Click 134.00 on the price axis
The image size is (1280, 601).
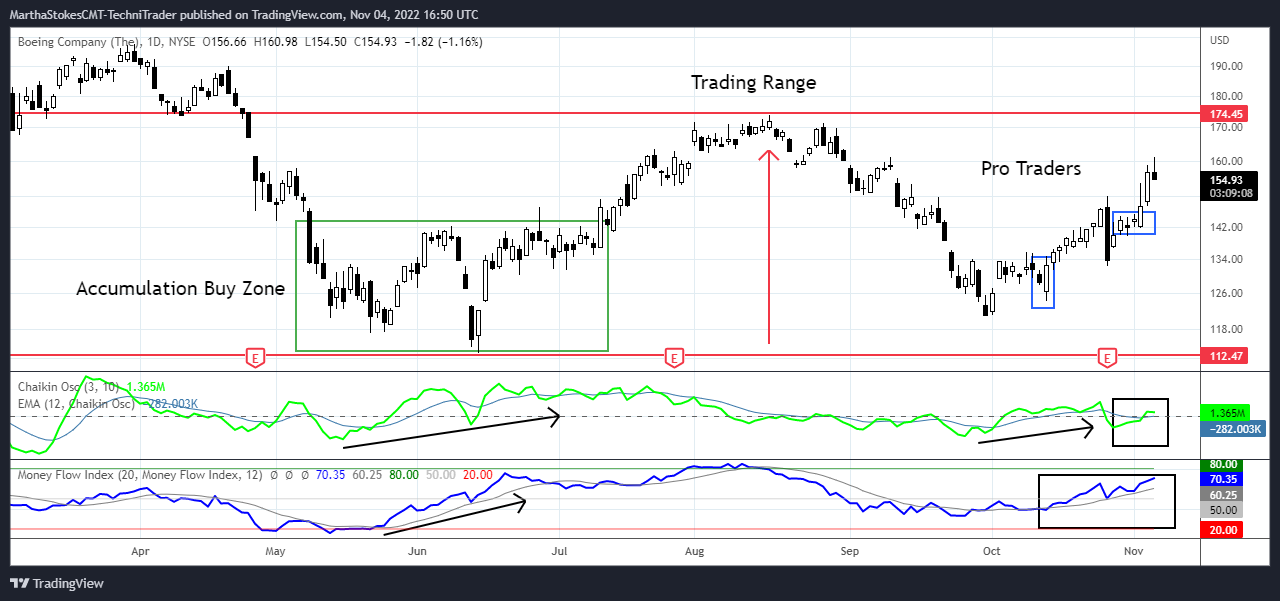(1226, 260)
